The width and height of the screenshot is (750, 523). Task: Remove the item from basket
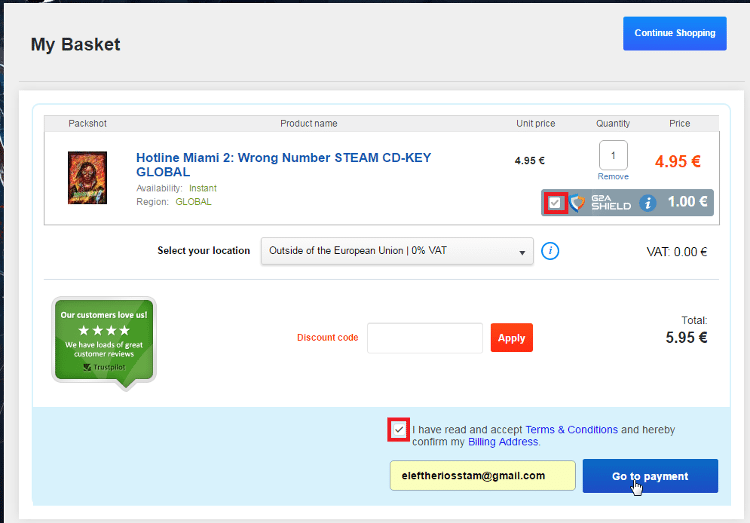pyautogui.click(x=613, y=177)
